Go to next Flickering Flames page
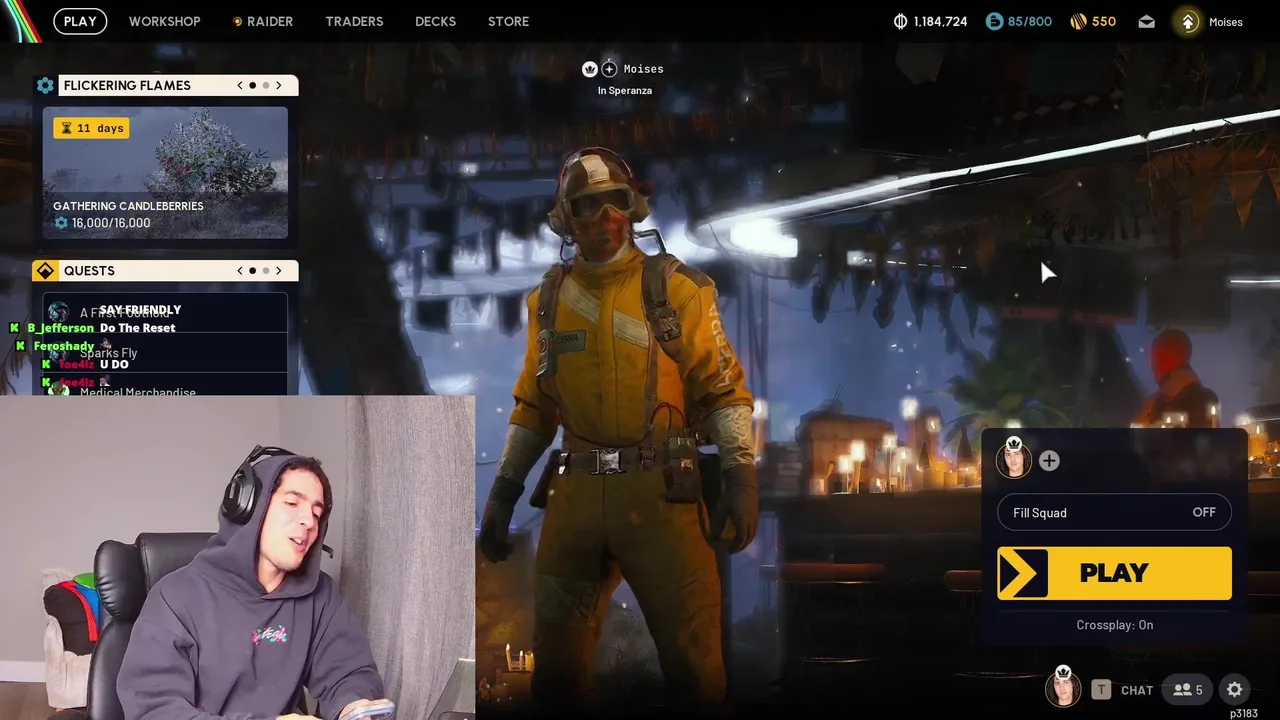The image size is (1280, 720). coord(279,85)
